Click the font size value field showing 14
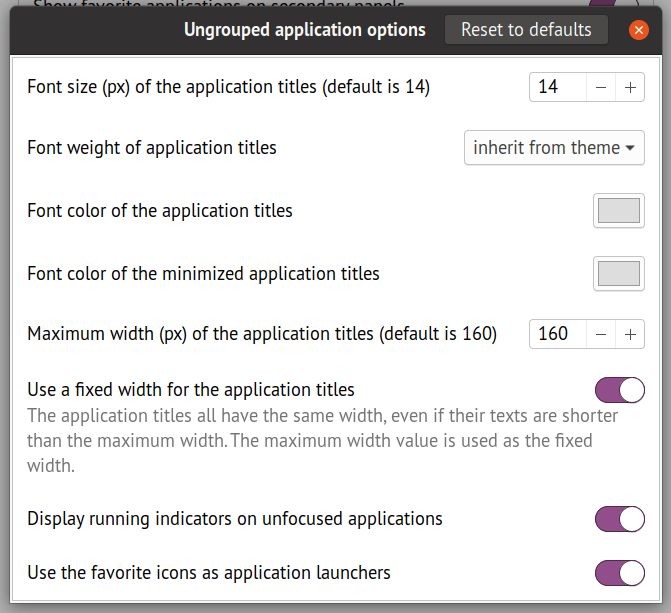This screenshot has width=671, height=613. click(x=558, y=87)
